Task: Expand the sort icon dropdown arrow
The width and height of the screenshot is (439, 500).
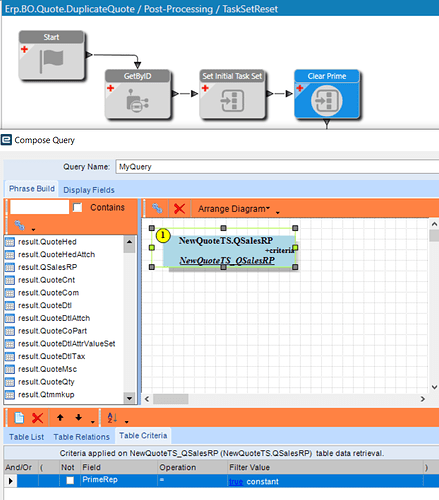Action: pyautogui.click(x=126, y=422)
